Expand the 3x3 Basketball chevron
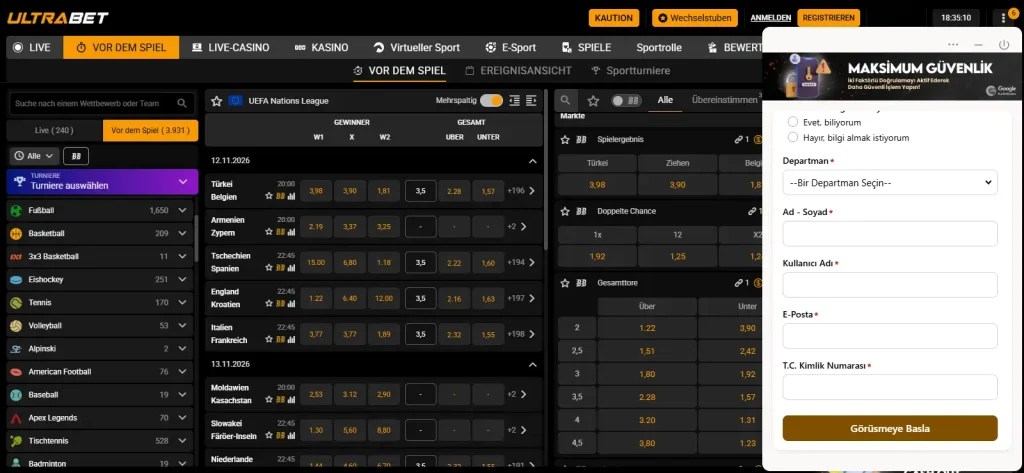The image size is (1024, 473). [x=182, y=256]
